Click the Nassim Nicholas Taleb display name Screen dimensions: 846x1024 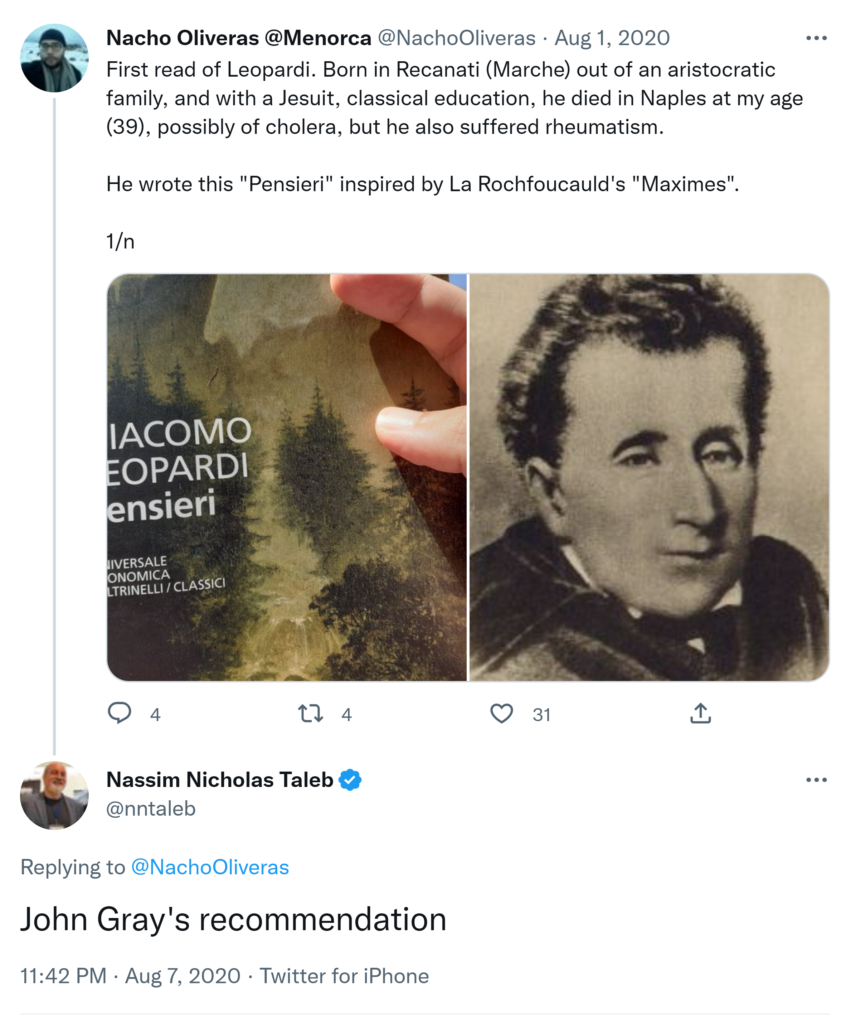click(x=220, y=780)
